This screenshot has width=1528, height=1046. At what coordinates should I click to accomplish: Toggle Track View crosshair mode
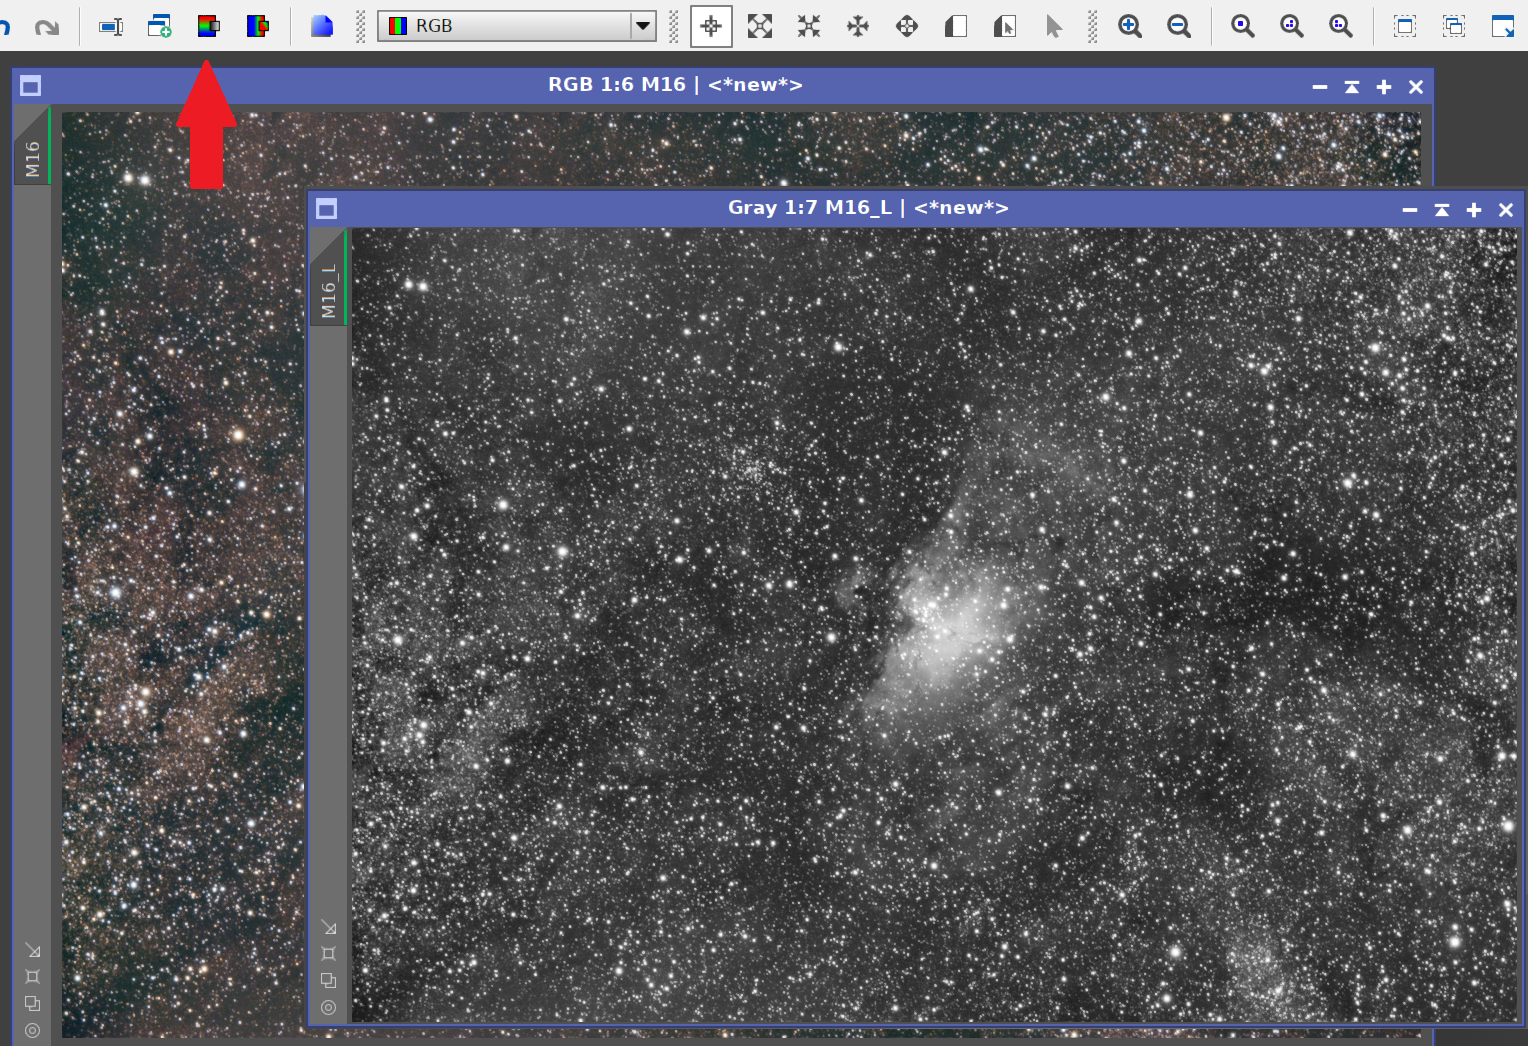711,26
